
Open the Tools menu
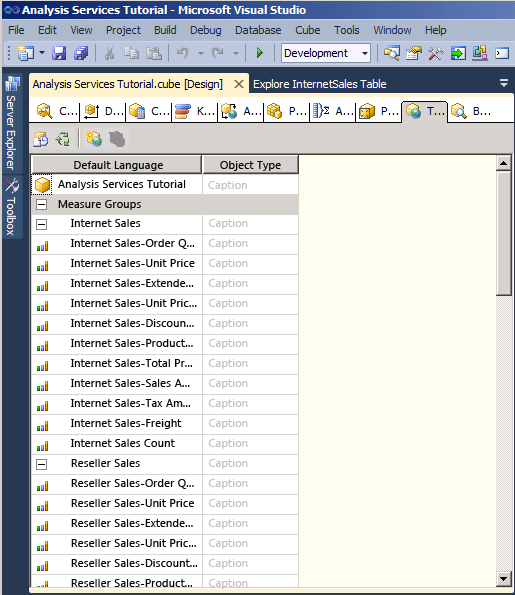pyautogui.click(x=346, y=30)
